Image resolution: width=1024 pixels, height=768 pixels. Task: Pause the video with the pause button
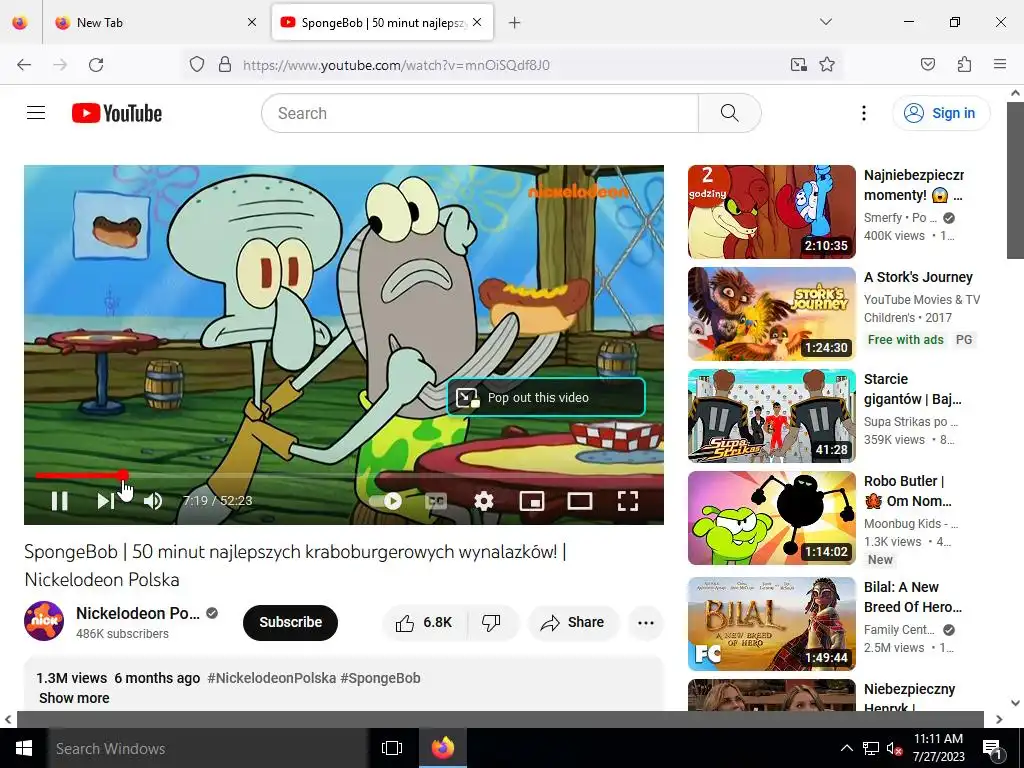(59, 501)
